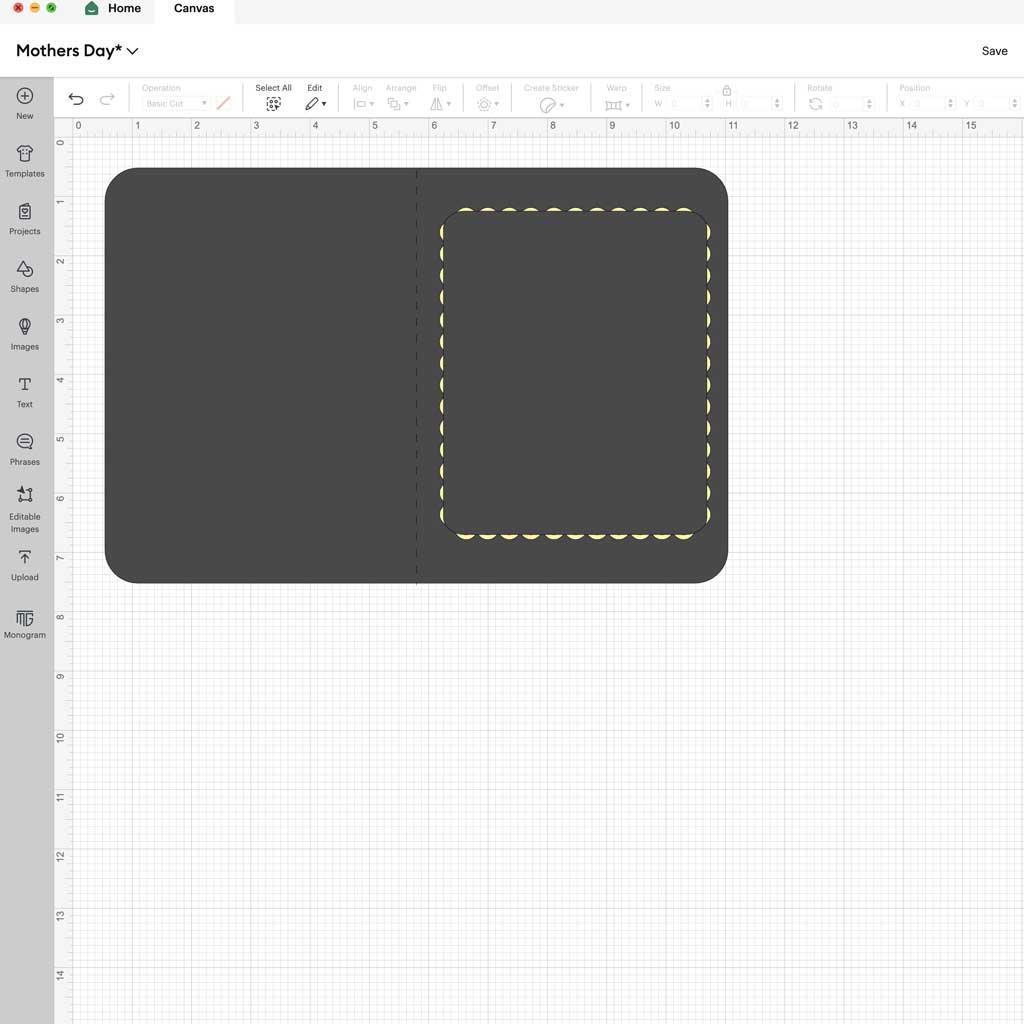Click the green fullscreen window button
The image size is (1024, 1024).
51,8
